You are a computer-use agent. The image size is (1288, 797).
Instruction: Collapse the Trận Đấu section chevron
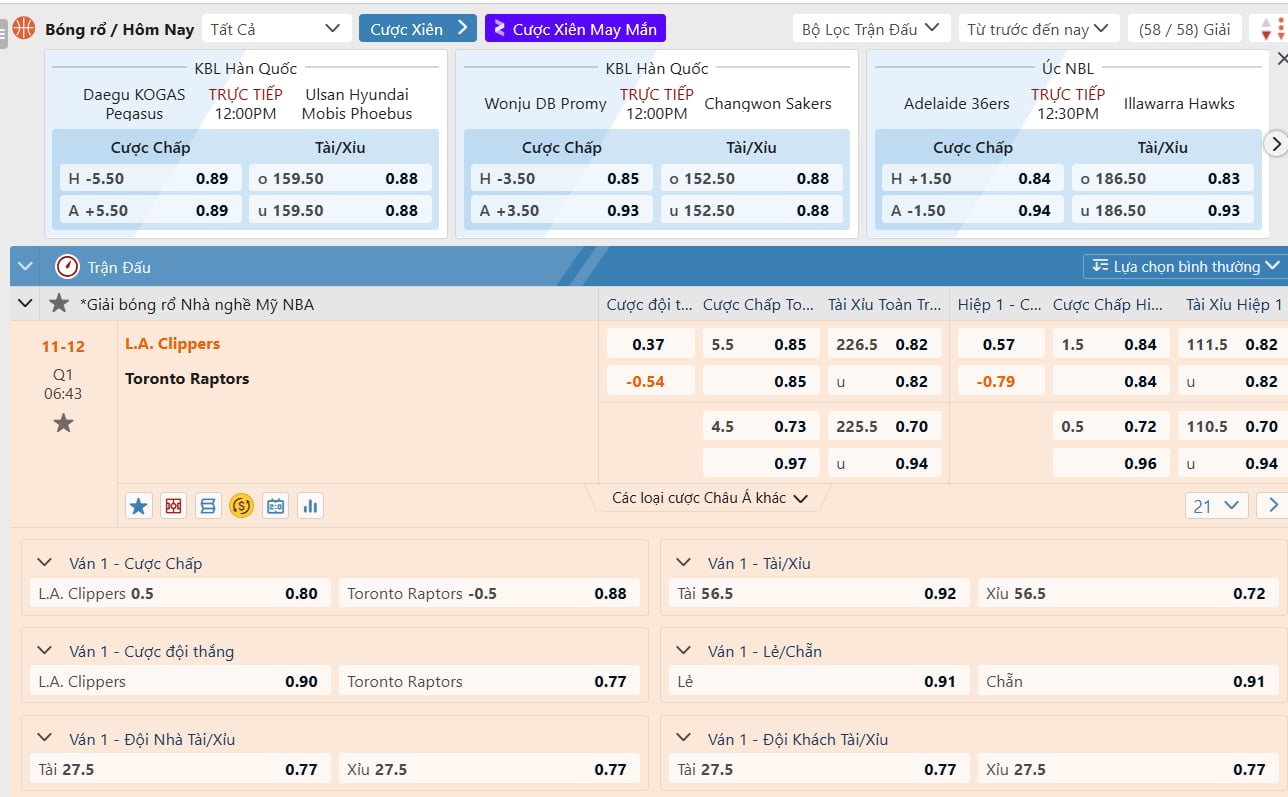pos(25,267)
